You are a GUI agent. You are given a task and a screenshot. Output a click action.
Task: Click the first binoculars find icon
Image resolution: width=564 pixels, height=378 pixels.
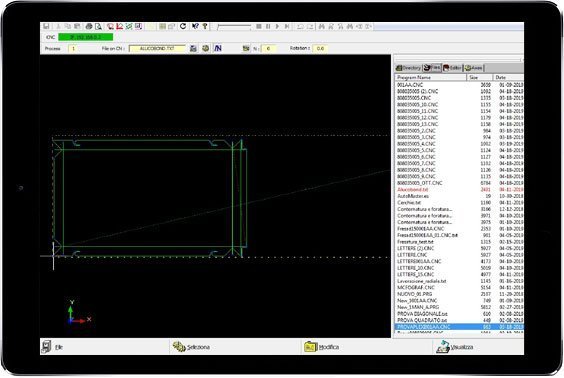point(322,26)
